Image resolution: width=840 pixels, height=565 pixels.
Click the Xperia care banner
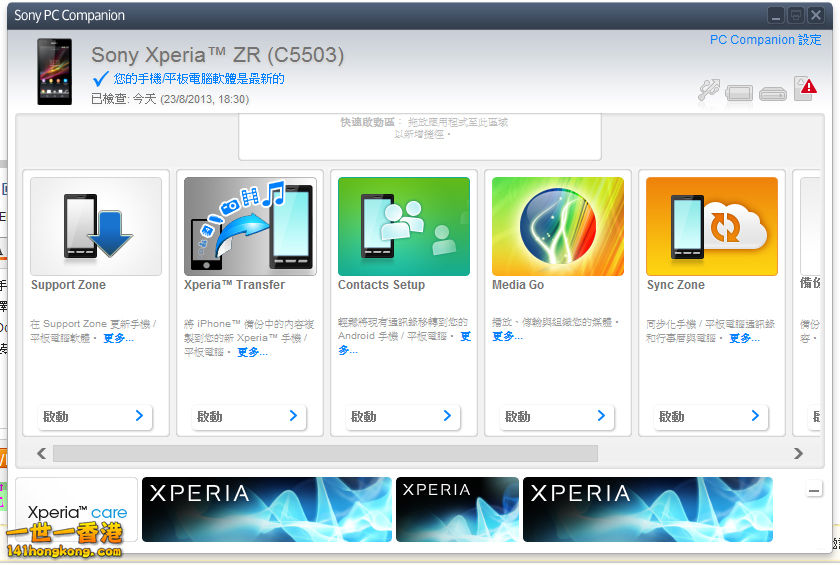point(77,511)
